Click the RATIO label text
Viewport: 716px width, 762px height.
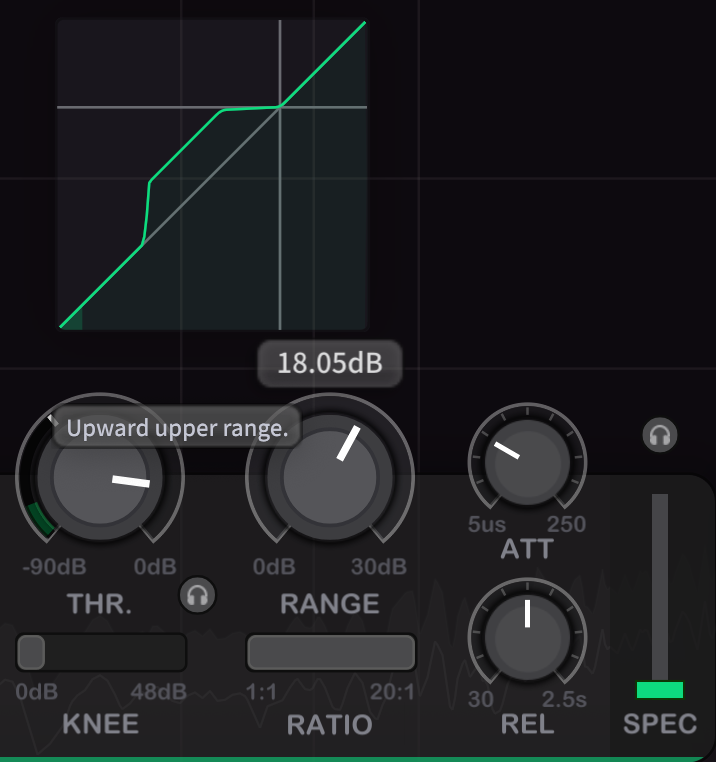[330, 724]
